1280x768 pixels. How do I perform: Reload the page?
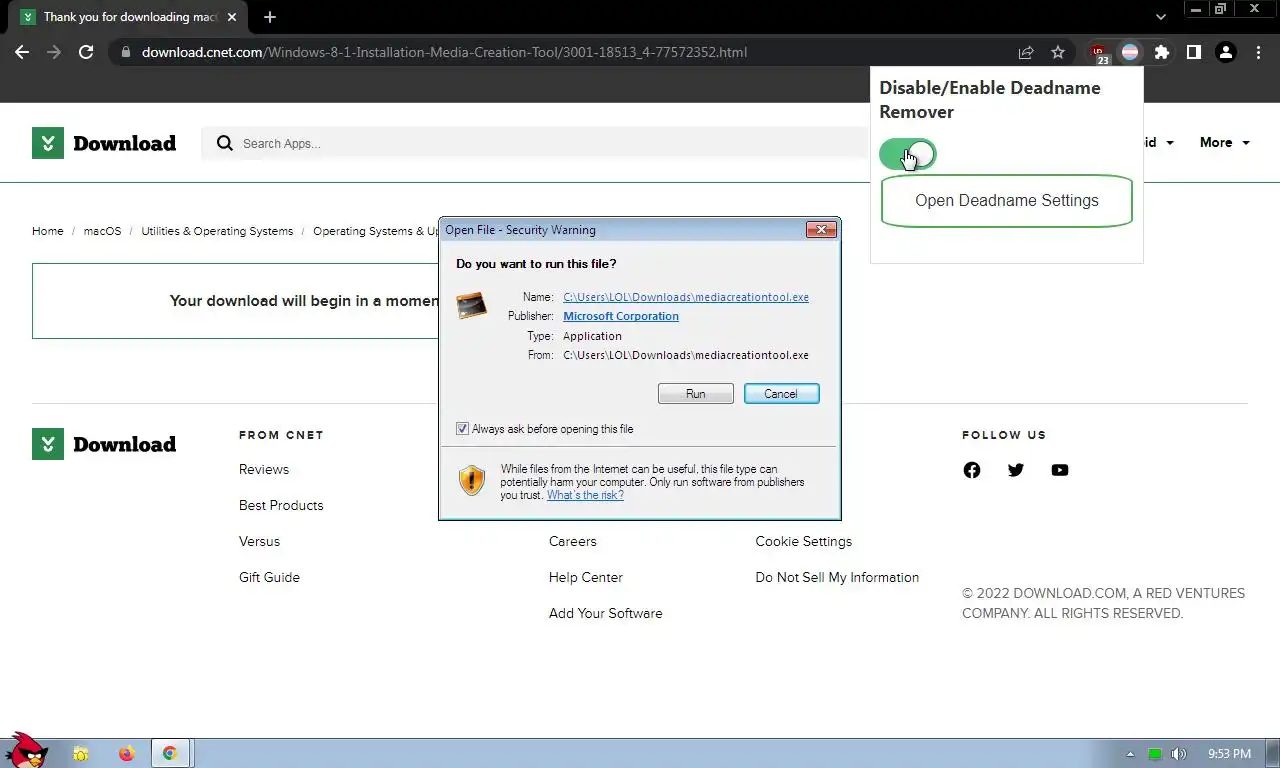86,52
